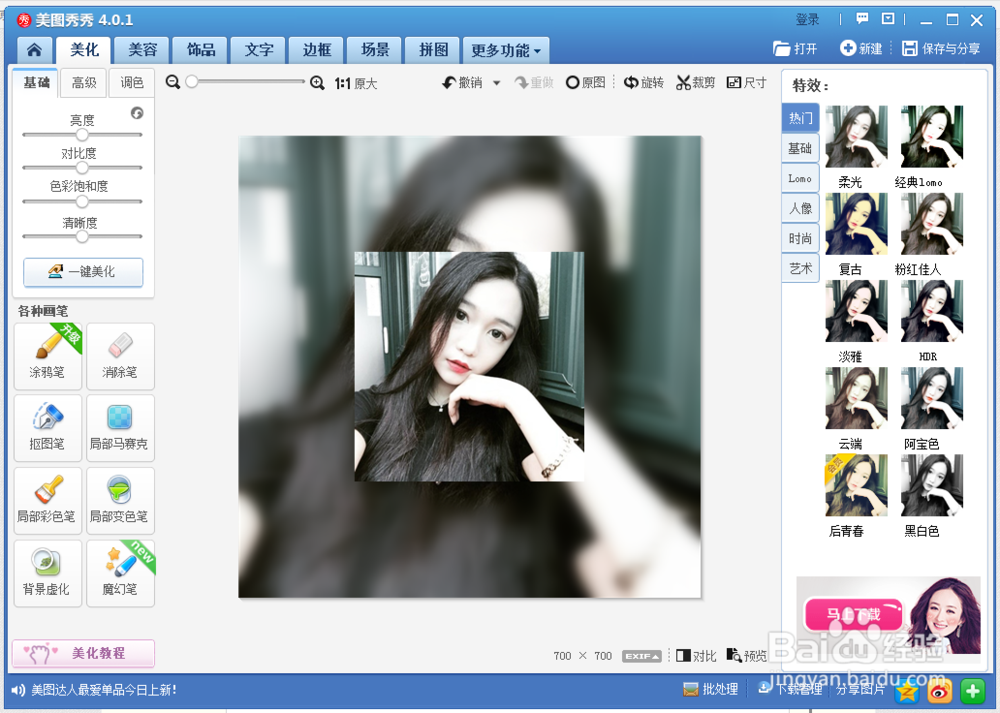
Task: Toggle the 对比 image comparison view
Action: [x=696, y=655]
